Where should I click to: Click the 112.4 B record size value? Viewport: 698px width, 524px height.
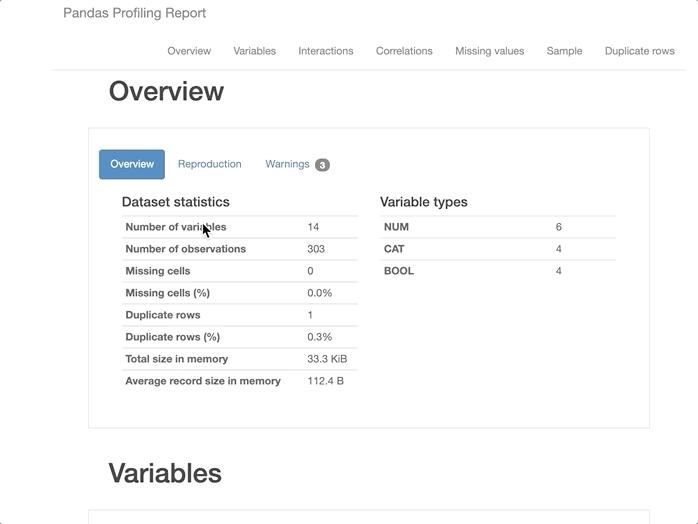point(325,381)
